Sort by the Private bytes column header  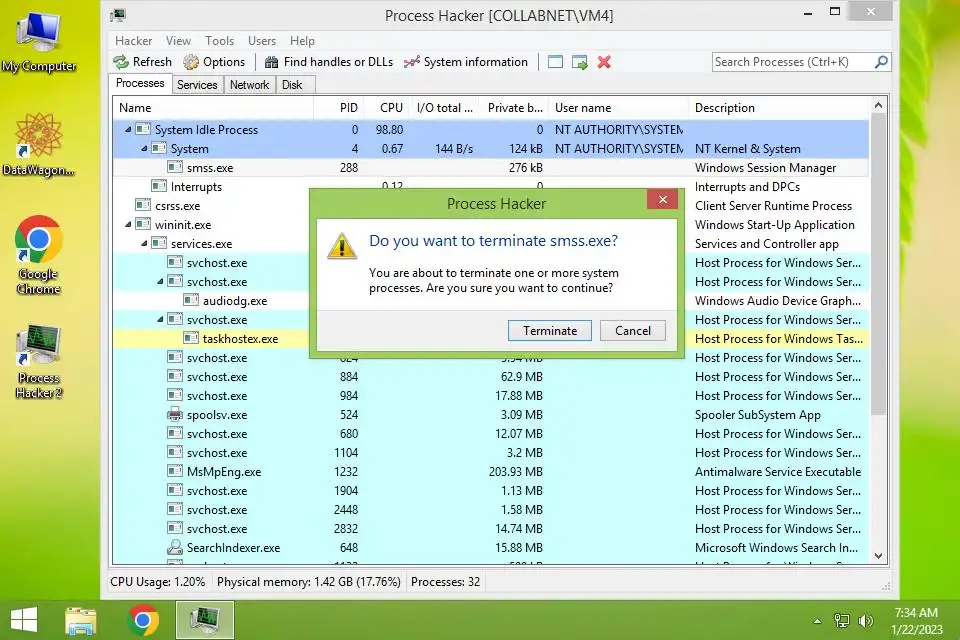[514, 108]
